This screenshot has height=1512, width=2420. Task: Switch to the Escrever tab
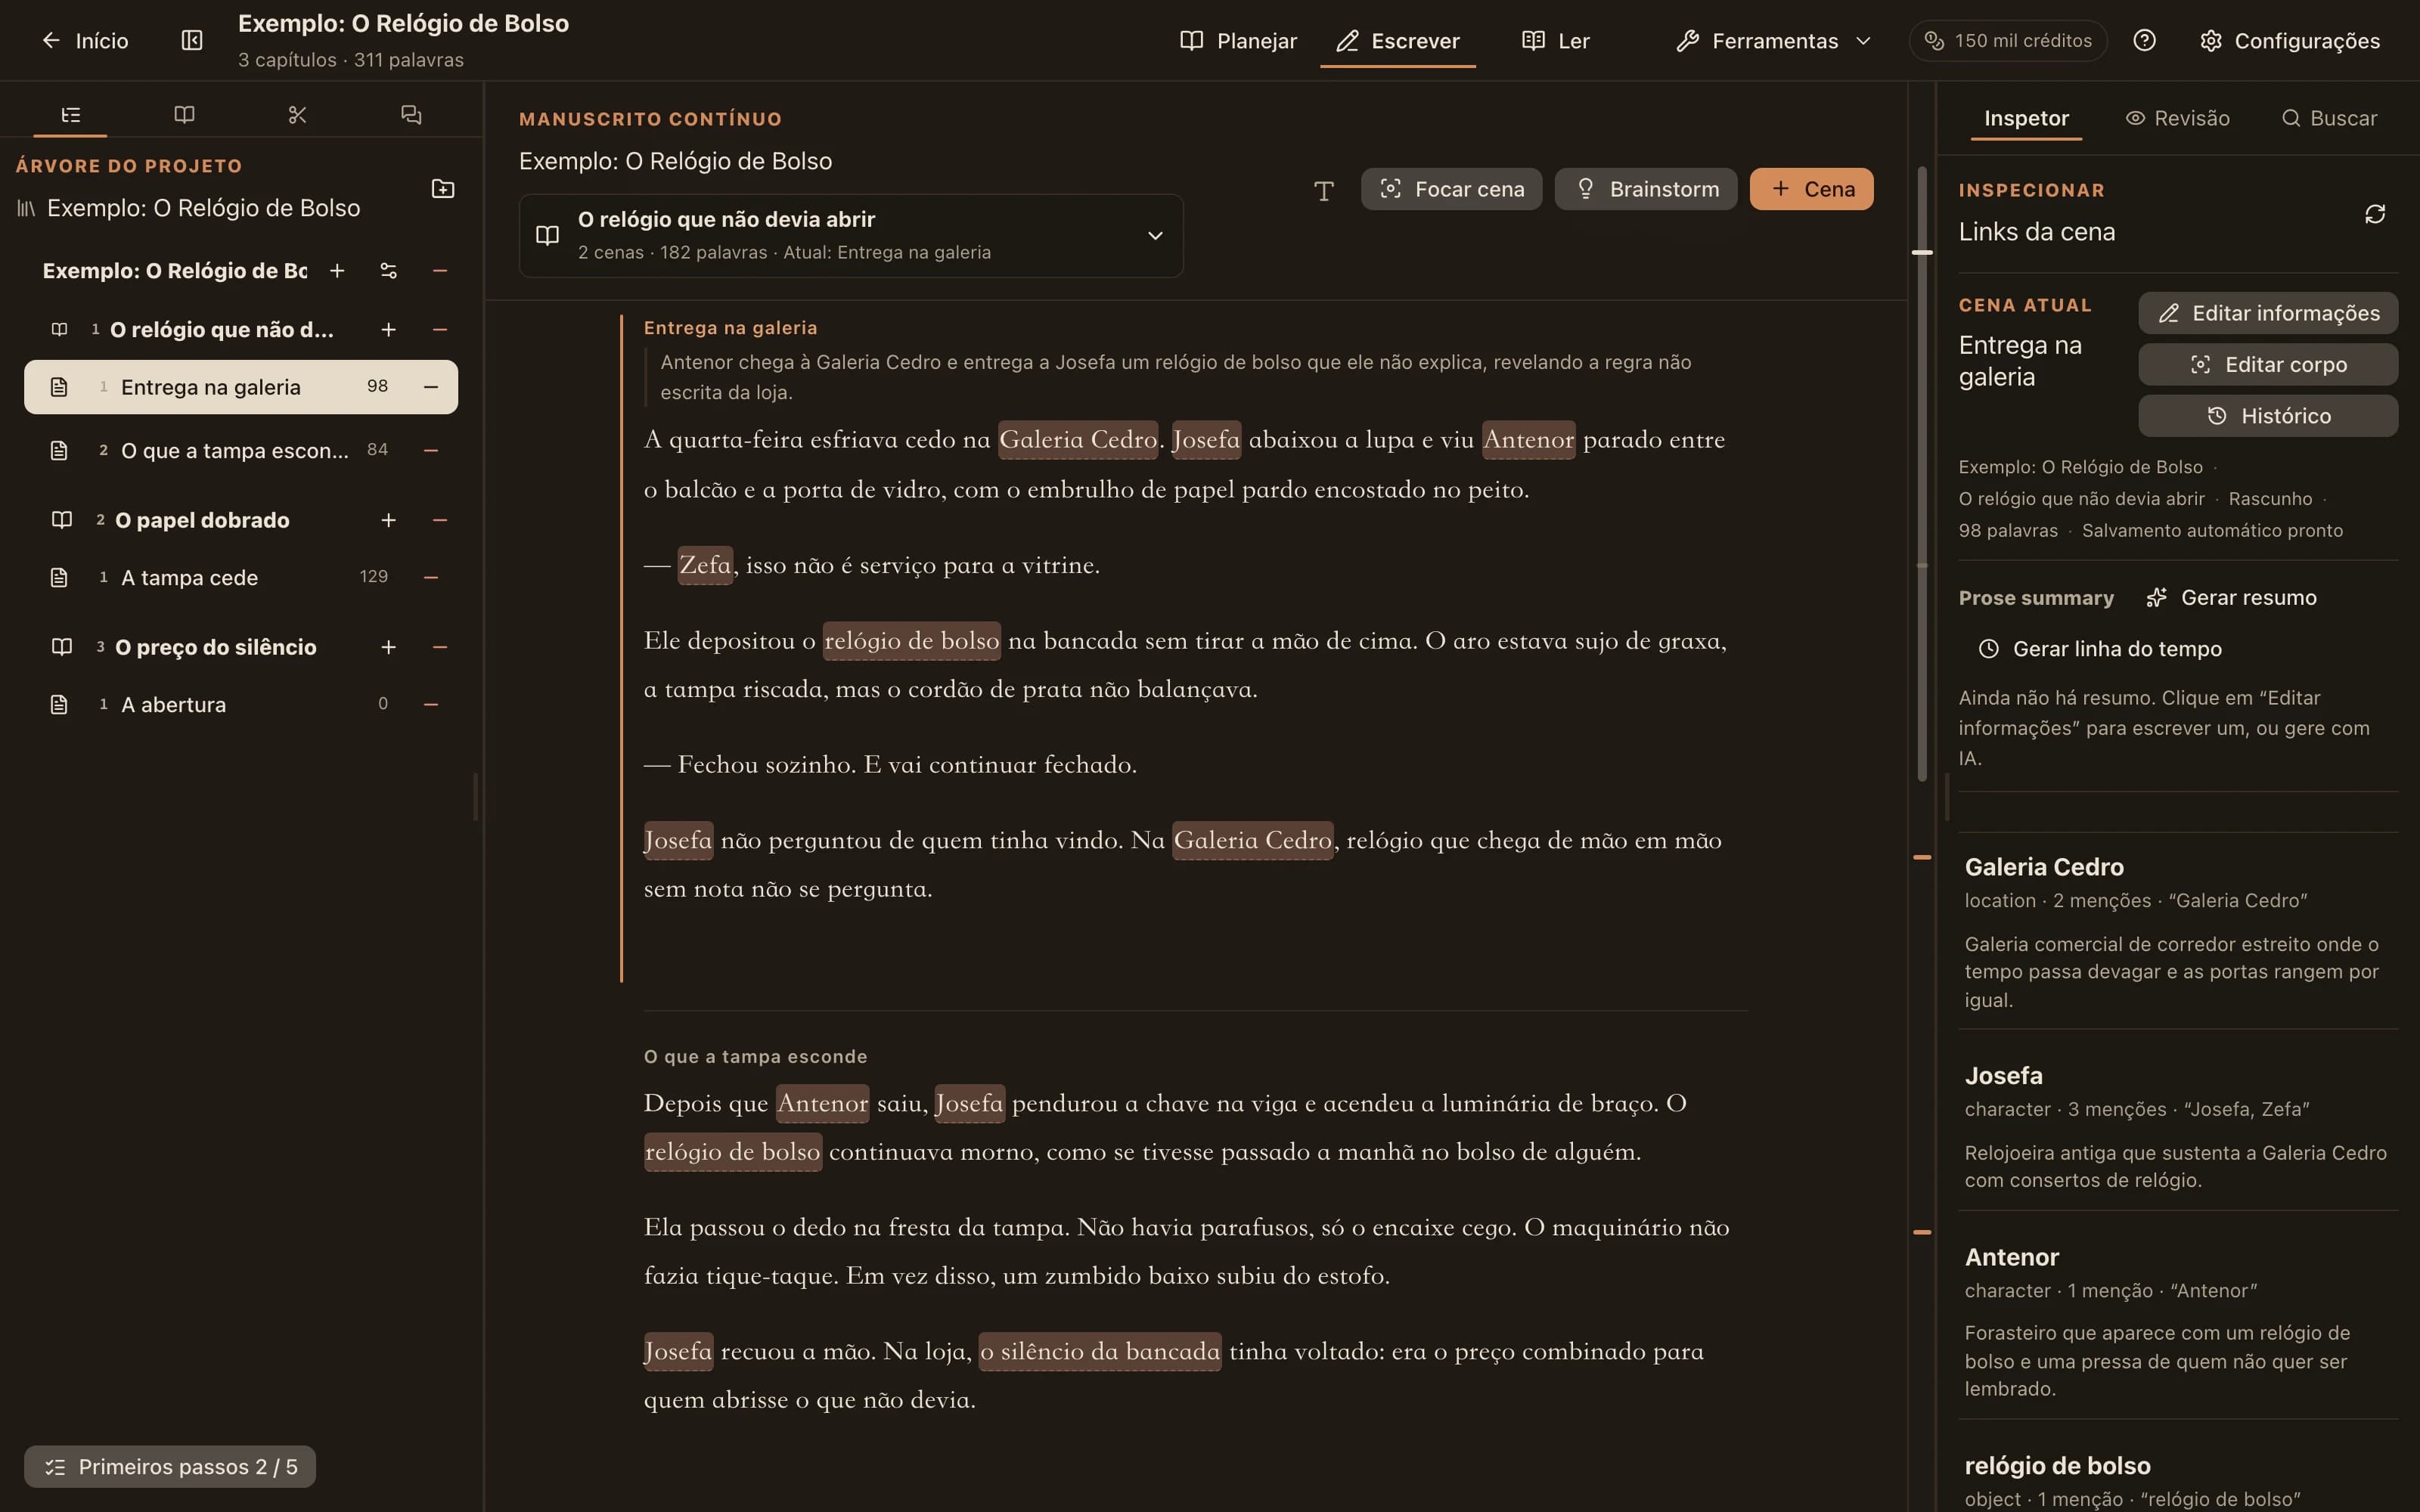click(x=1398, y=40)
